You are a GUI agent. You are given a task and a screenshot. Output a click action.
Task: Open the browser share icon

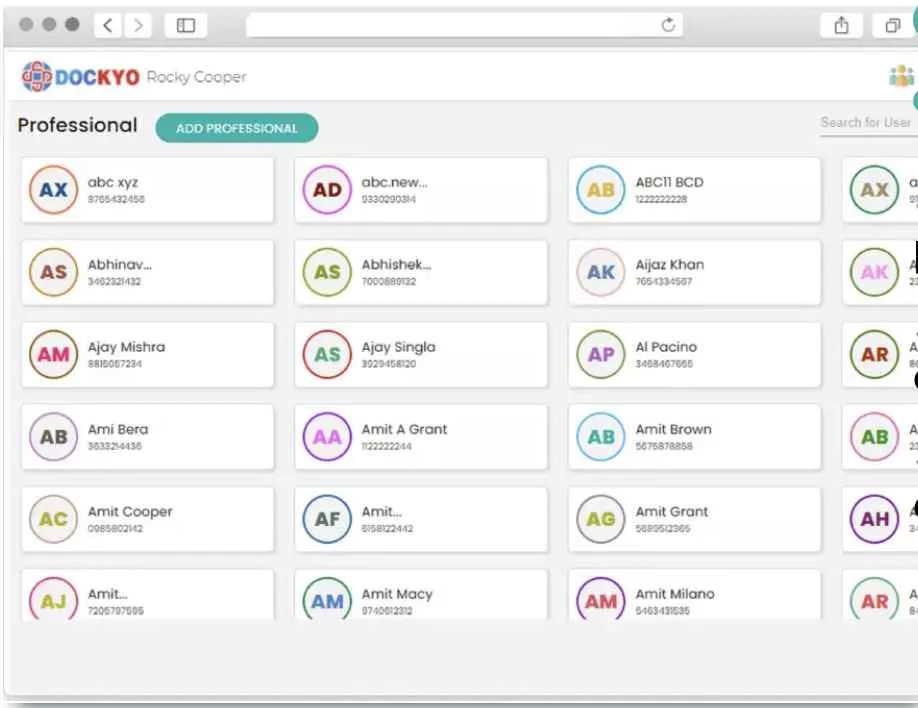[x=841, y=26]
